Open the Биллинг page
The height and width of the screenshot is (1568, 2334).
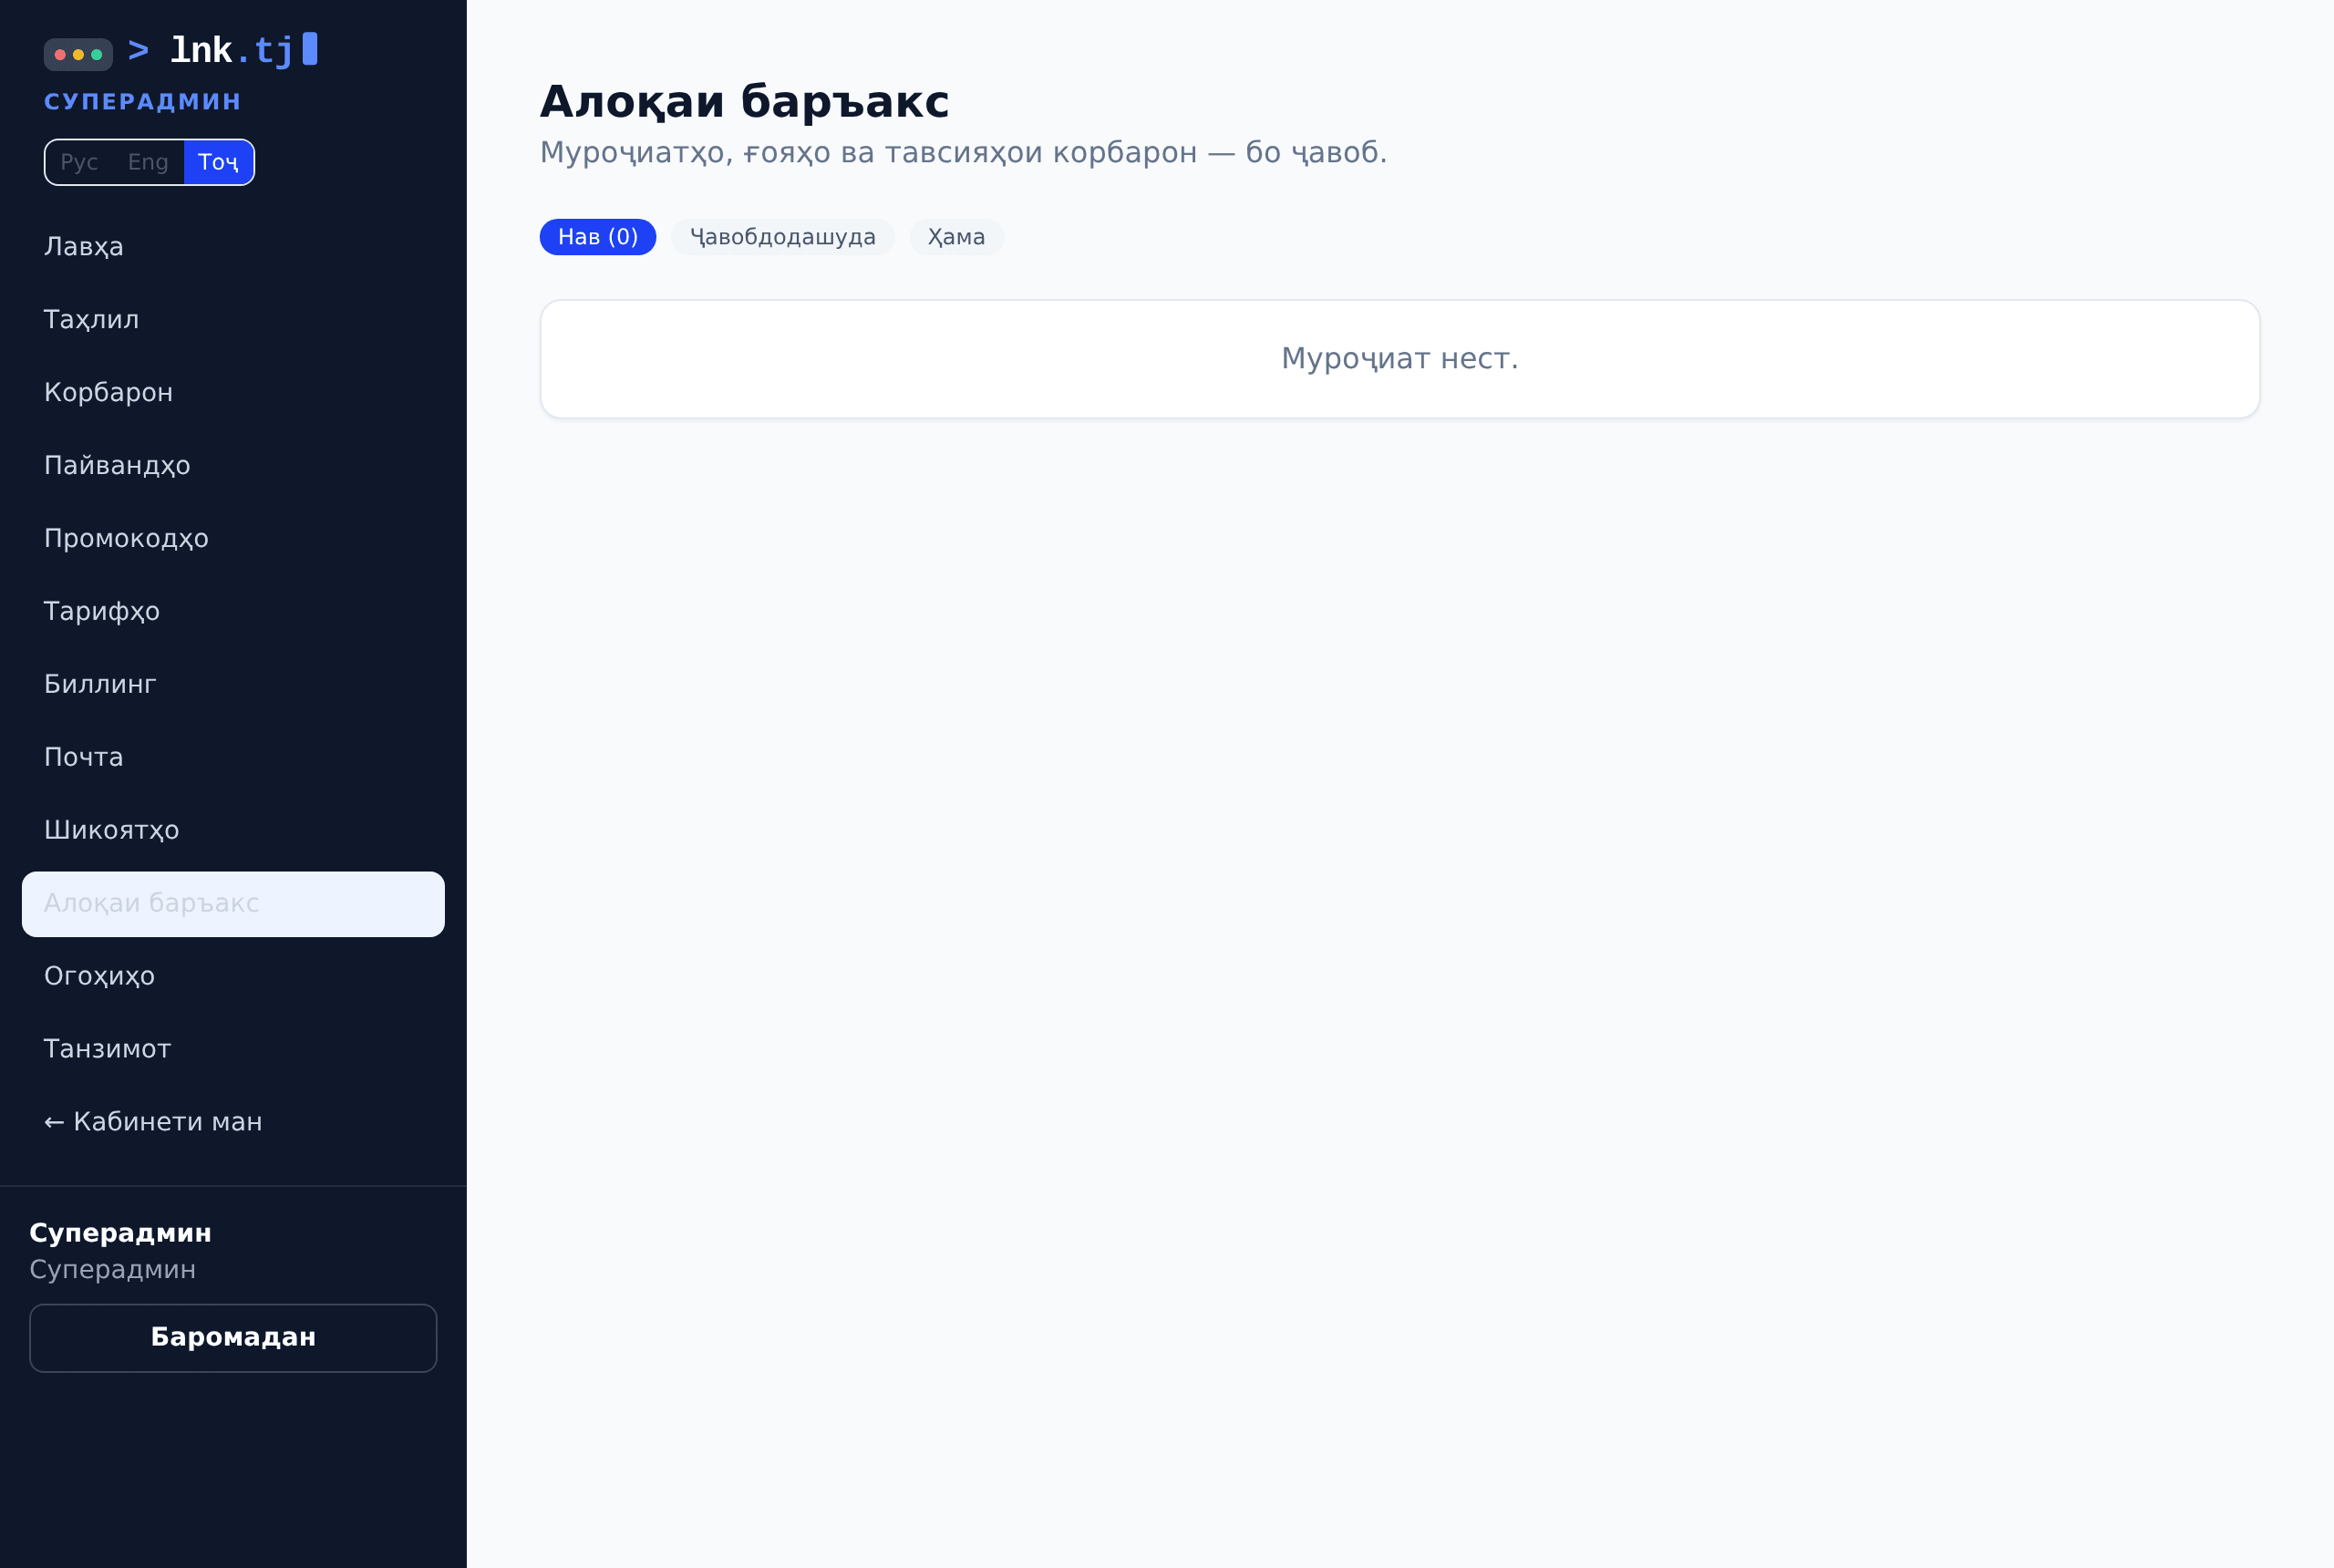coord(233,685)
